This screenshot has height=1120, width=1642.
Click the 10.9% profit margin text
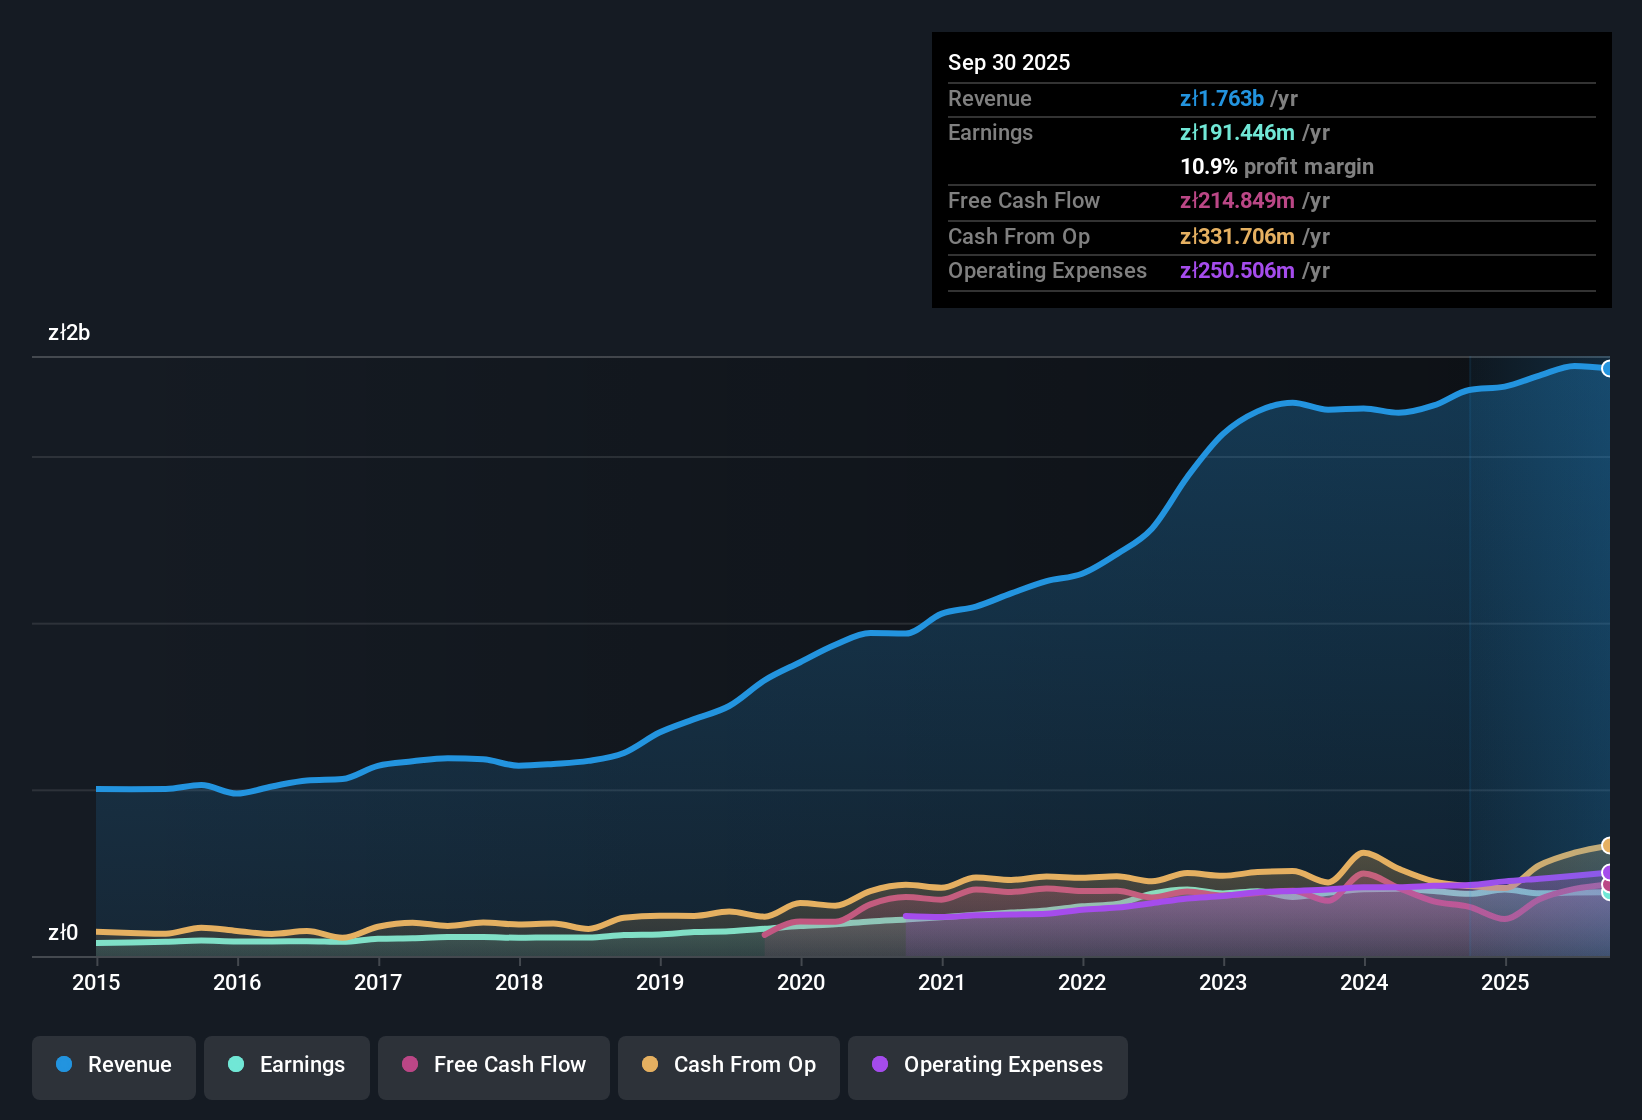1277,167
